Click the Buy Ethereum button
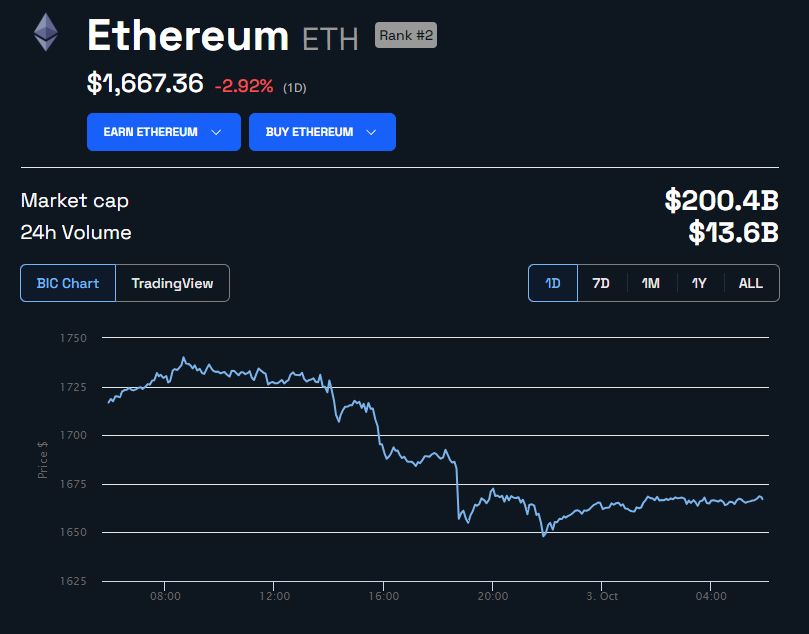This screenshot has height=634, width=809. (x=322, y=132)
